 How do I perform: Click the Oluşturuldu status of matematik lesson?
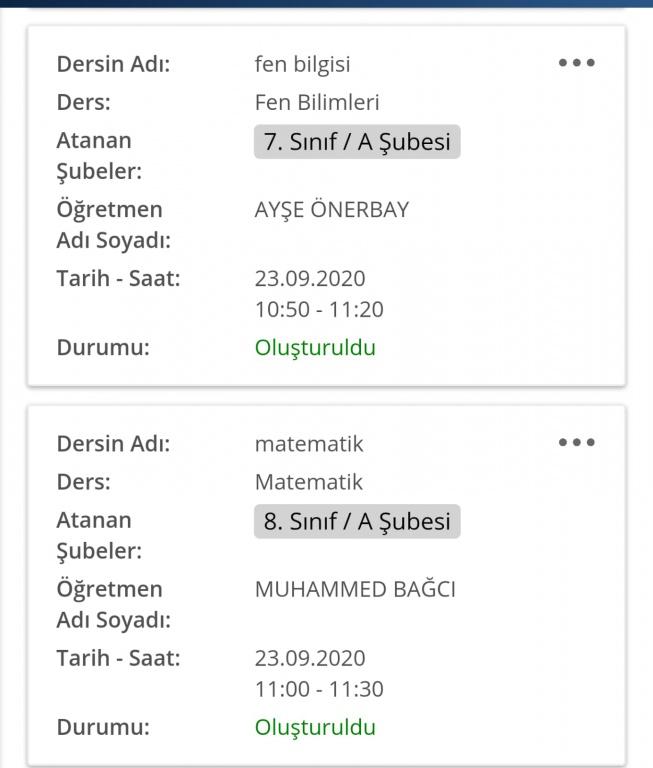(x=315, y=727)
